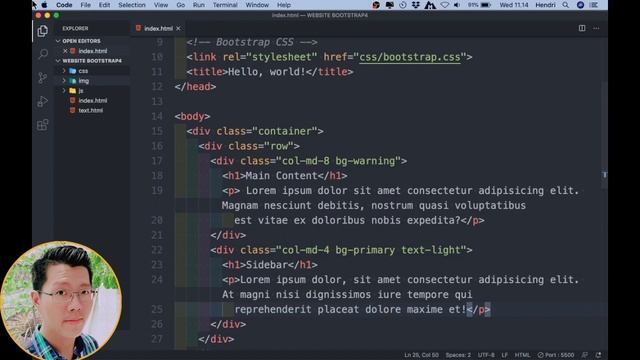Open the Edit menu
The width and height of the screenshot is (640, 360).
(x=104, y=5)
